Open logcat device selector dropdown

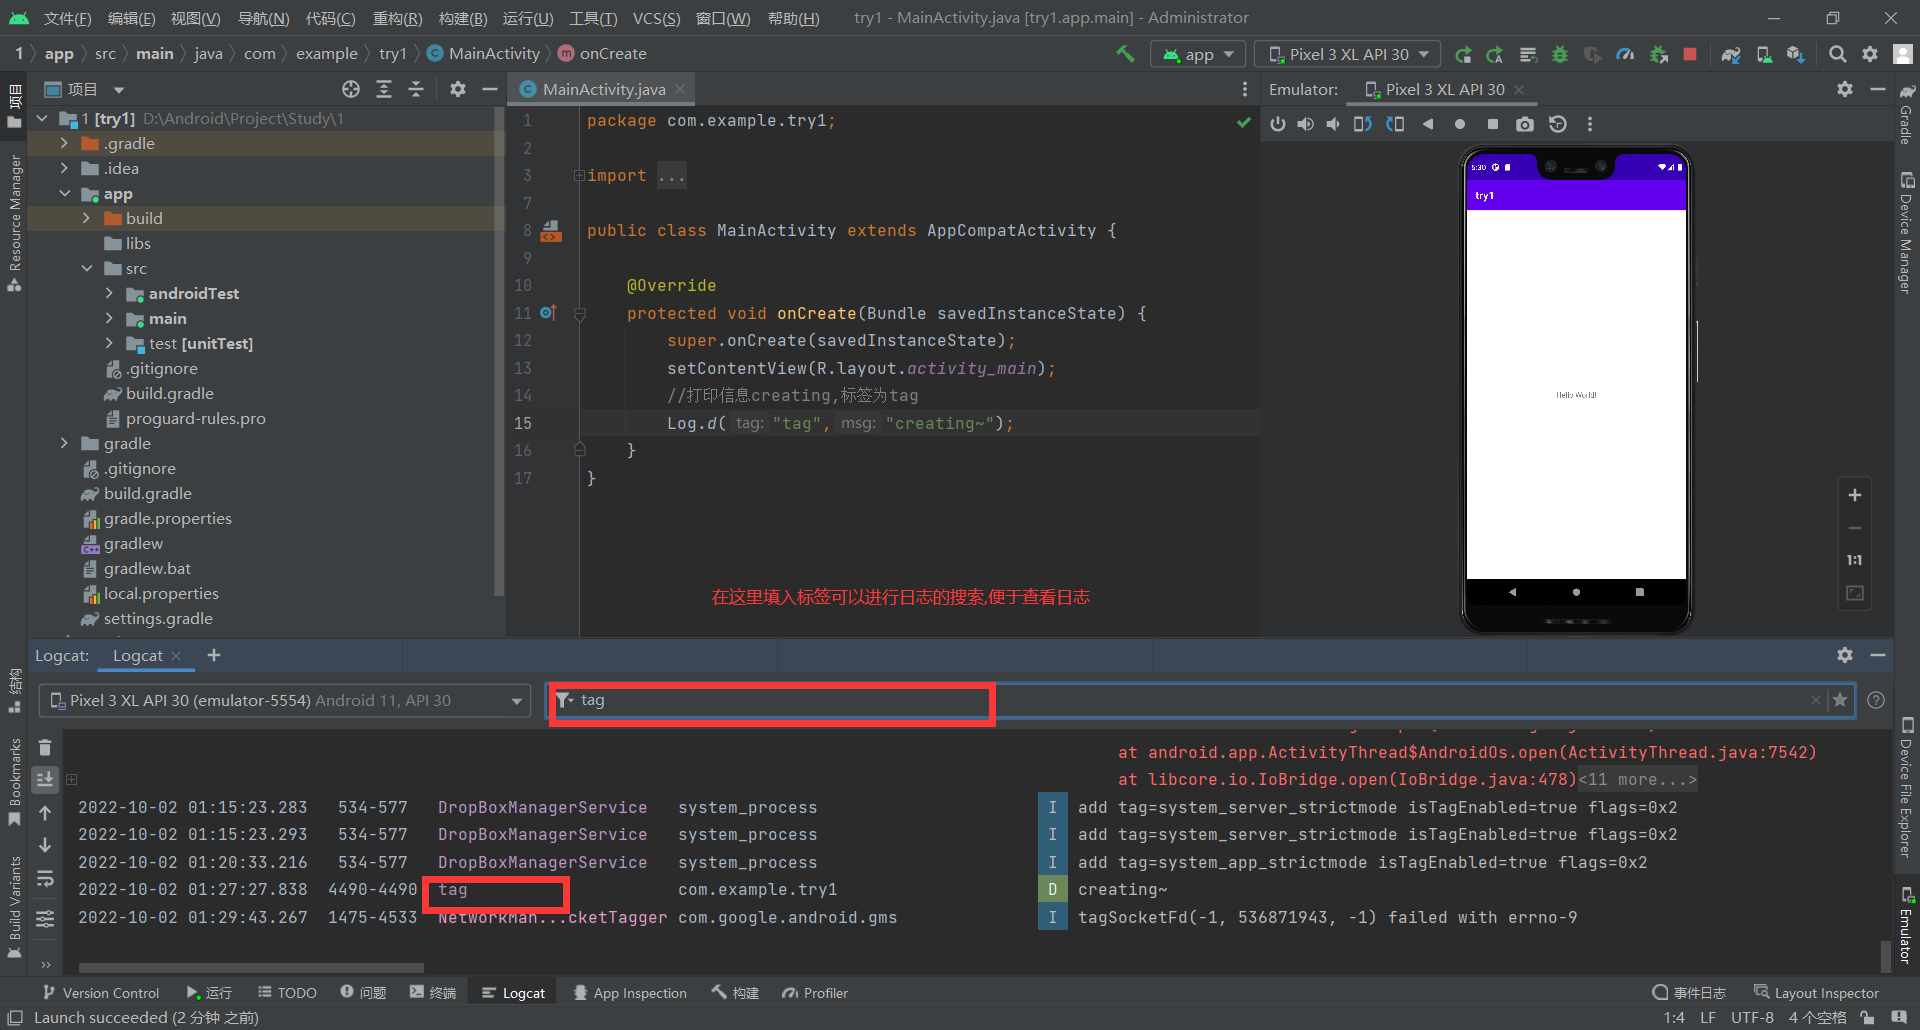pyautogui.click(x=285, y=700)
